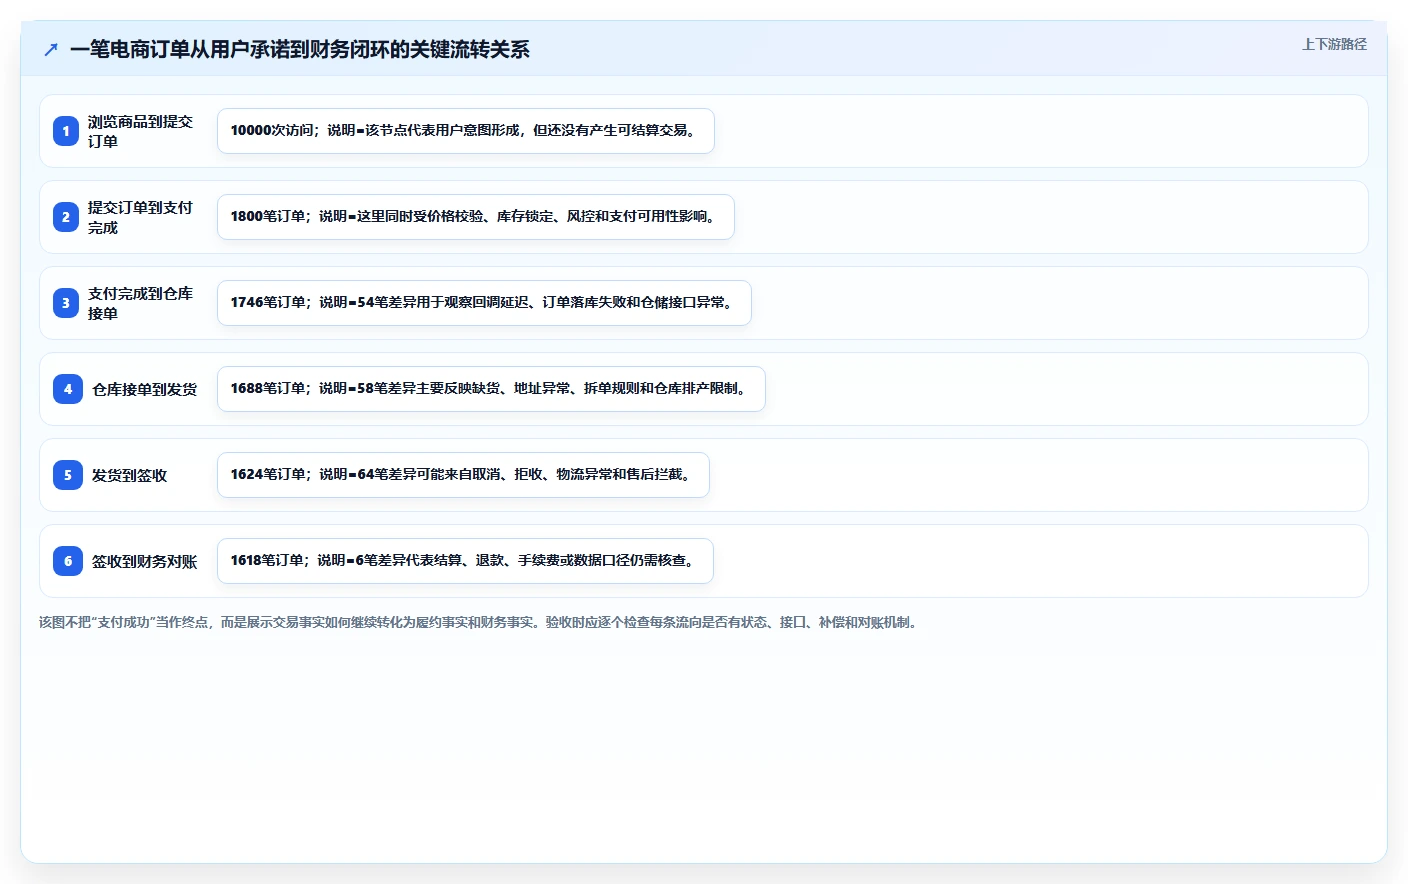This screenshot has height=884, width=1408.
Task: Click the 1746笔订单 description box
Action: click(x=484, y=303)
